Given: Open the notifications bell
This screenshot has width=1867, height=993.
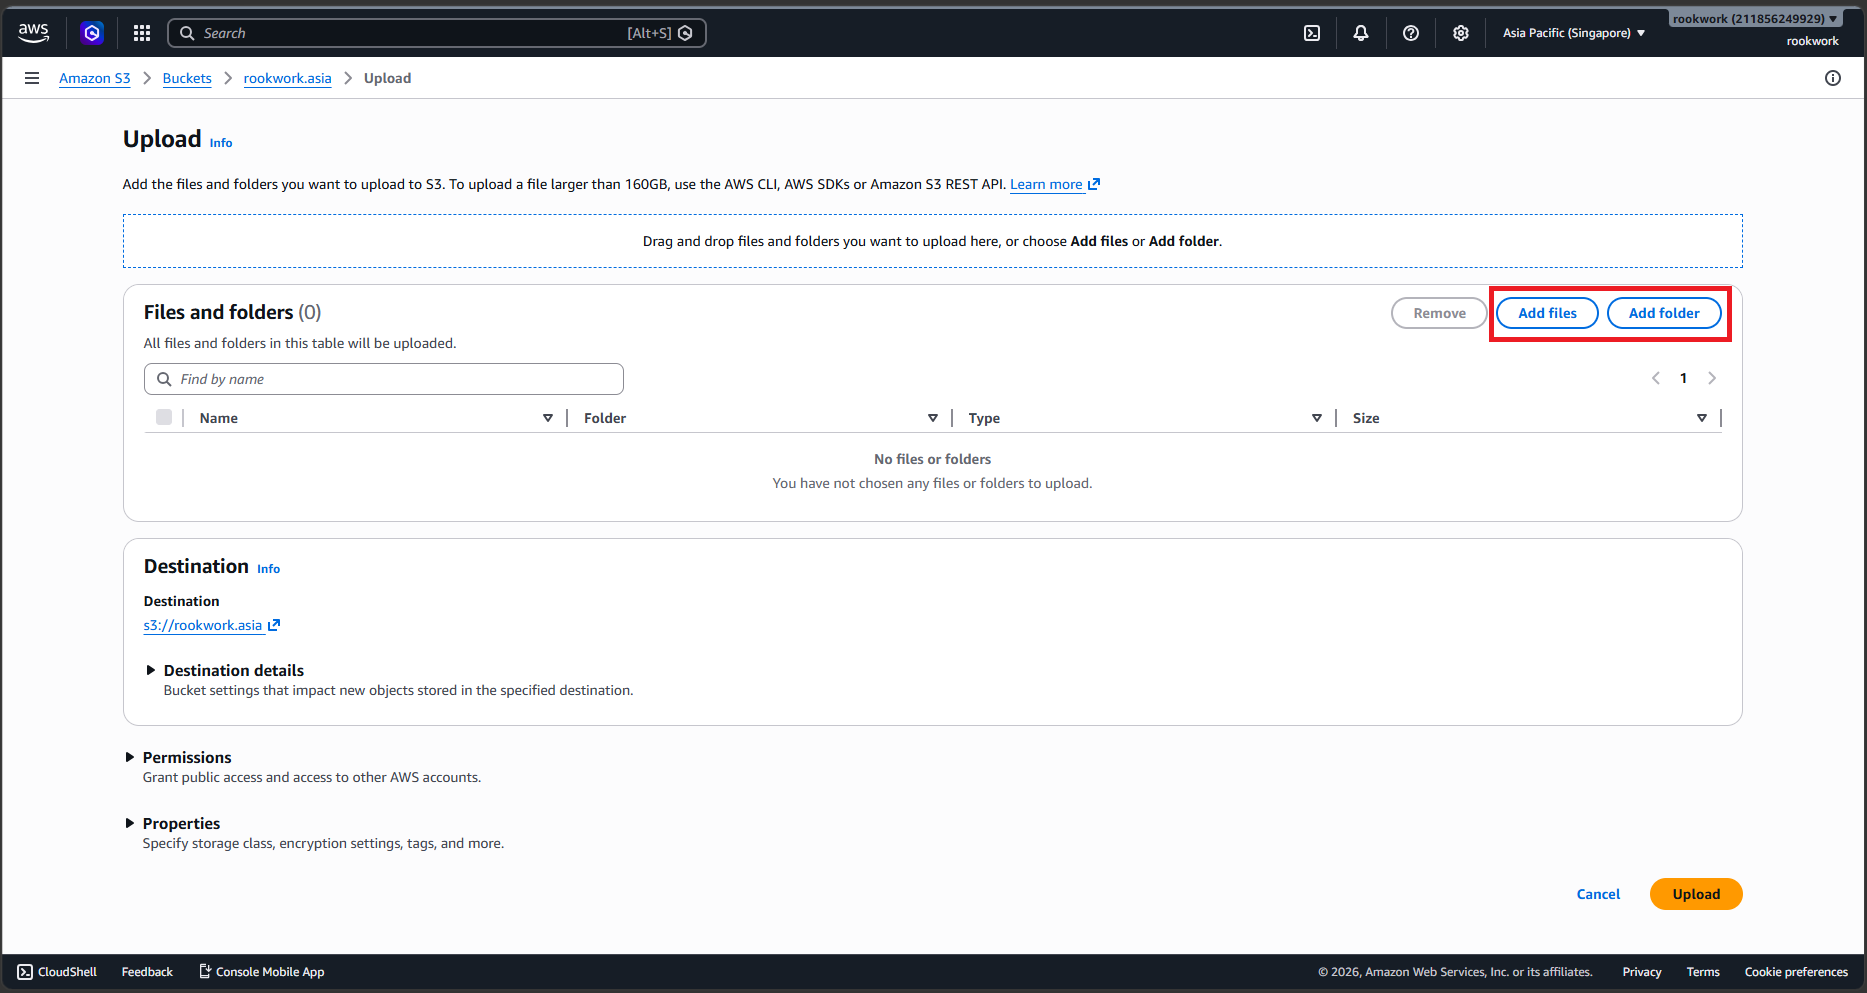Looking at the screenshot, I should (x=1361, y=33).
